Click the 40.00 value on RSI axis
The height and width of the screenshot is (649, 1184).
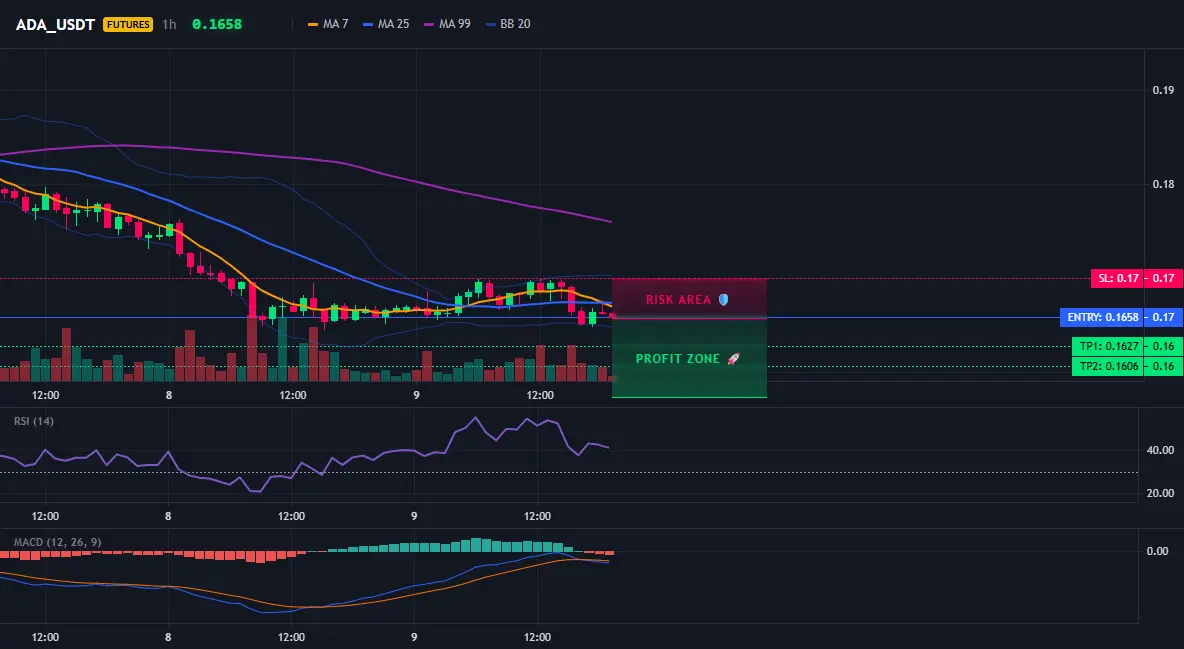pyautogui.click(x=1160, y=450)
